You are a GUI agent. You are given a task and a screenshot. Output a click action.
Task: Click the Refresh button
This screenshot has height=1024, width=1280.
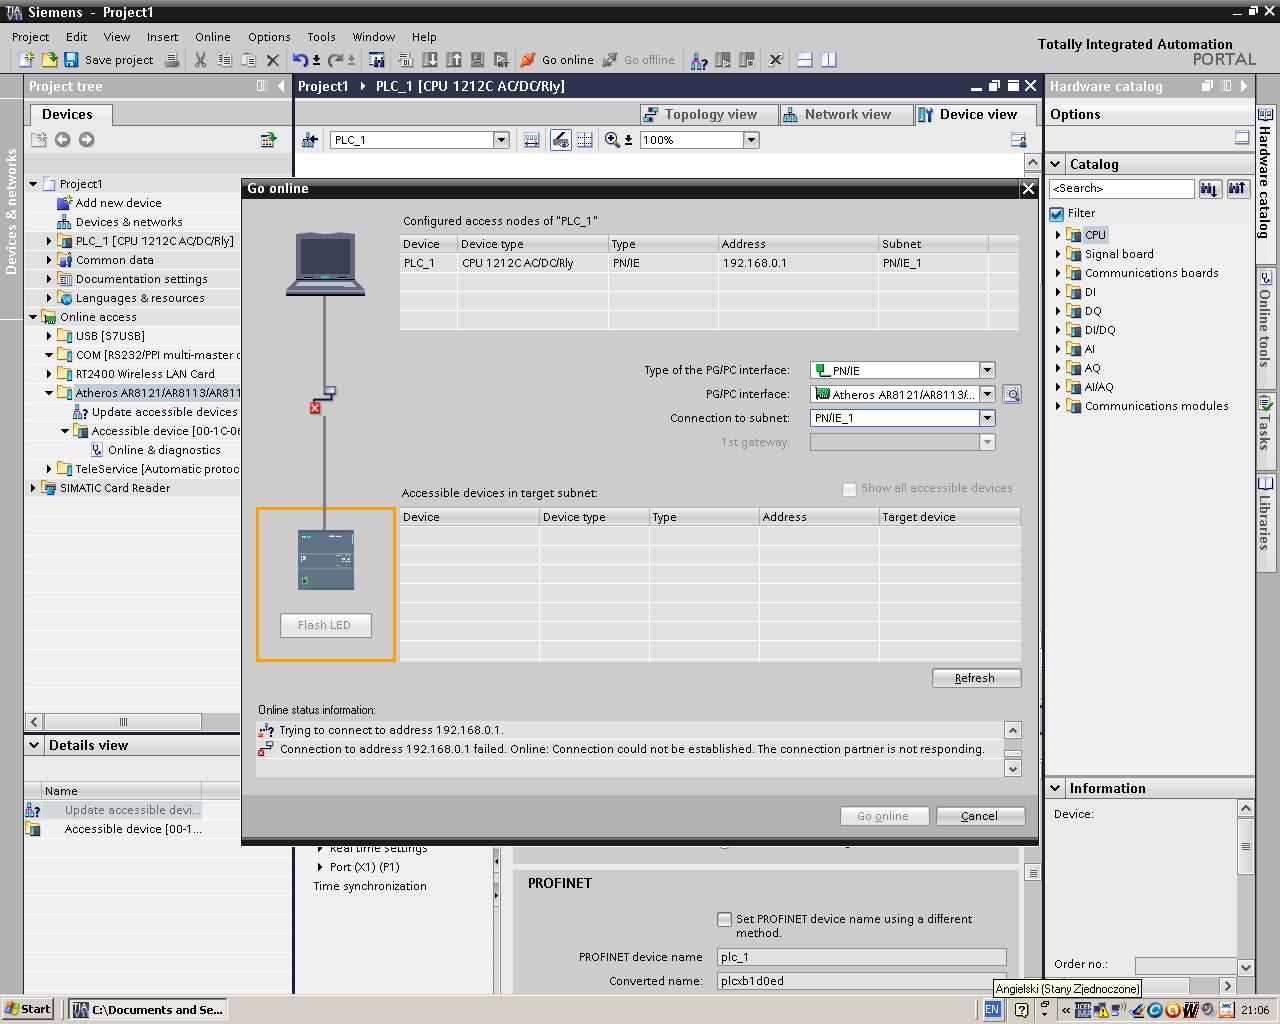pos(976,678)
